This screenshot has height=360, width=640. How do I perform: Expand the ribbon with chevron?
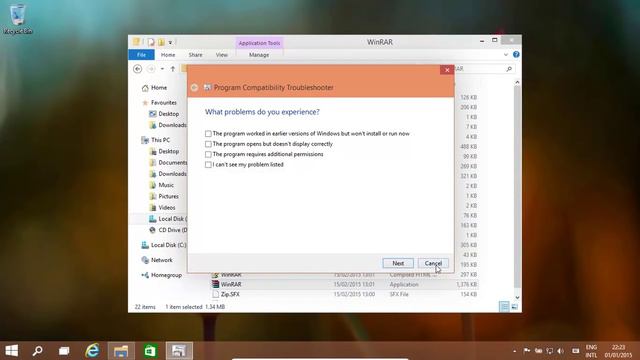coord(506,54)
